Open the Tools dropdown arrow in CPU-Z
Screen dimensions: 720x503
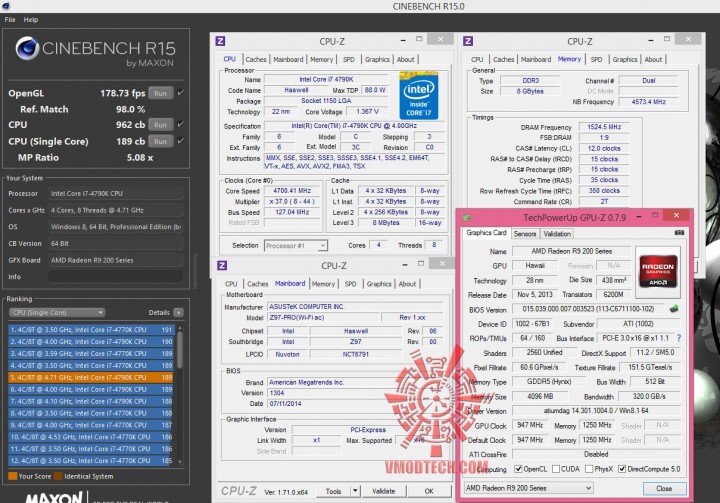tap(354, 491)
